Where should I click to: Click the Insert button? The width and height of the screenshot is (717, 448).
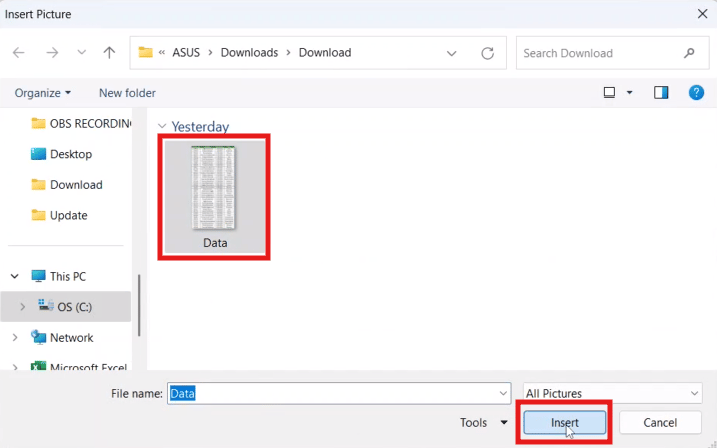(x=565, y=422)
